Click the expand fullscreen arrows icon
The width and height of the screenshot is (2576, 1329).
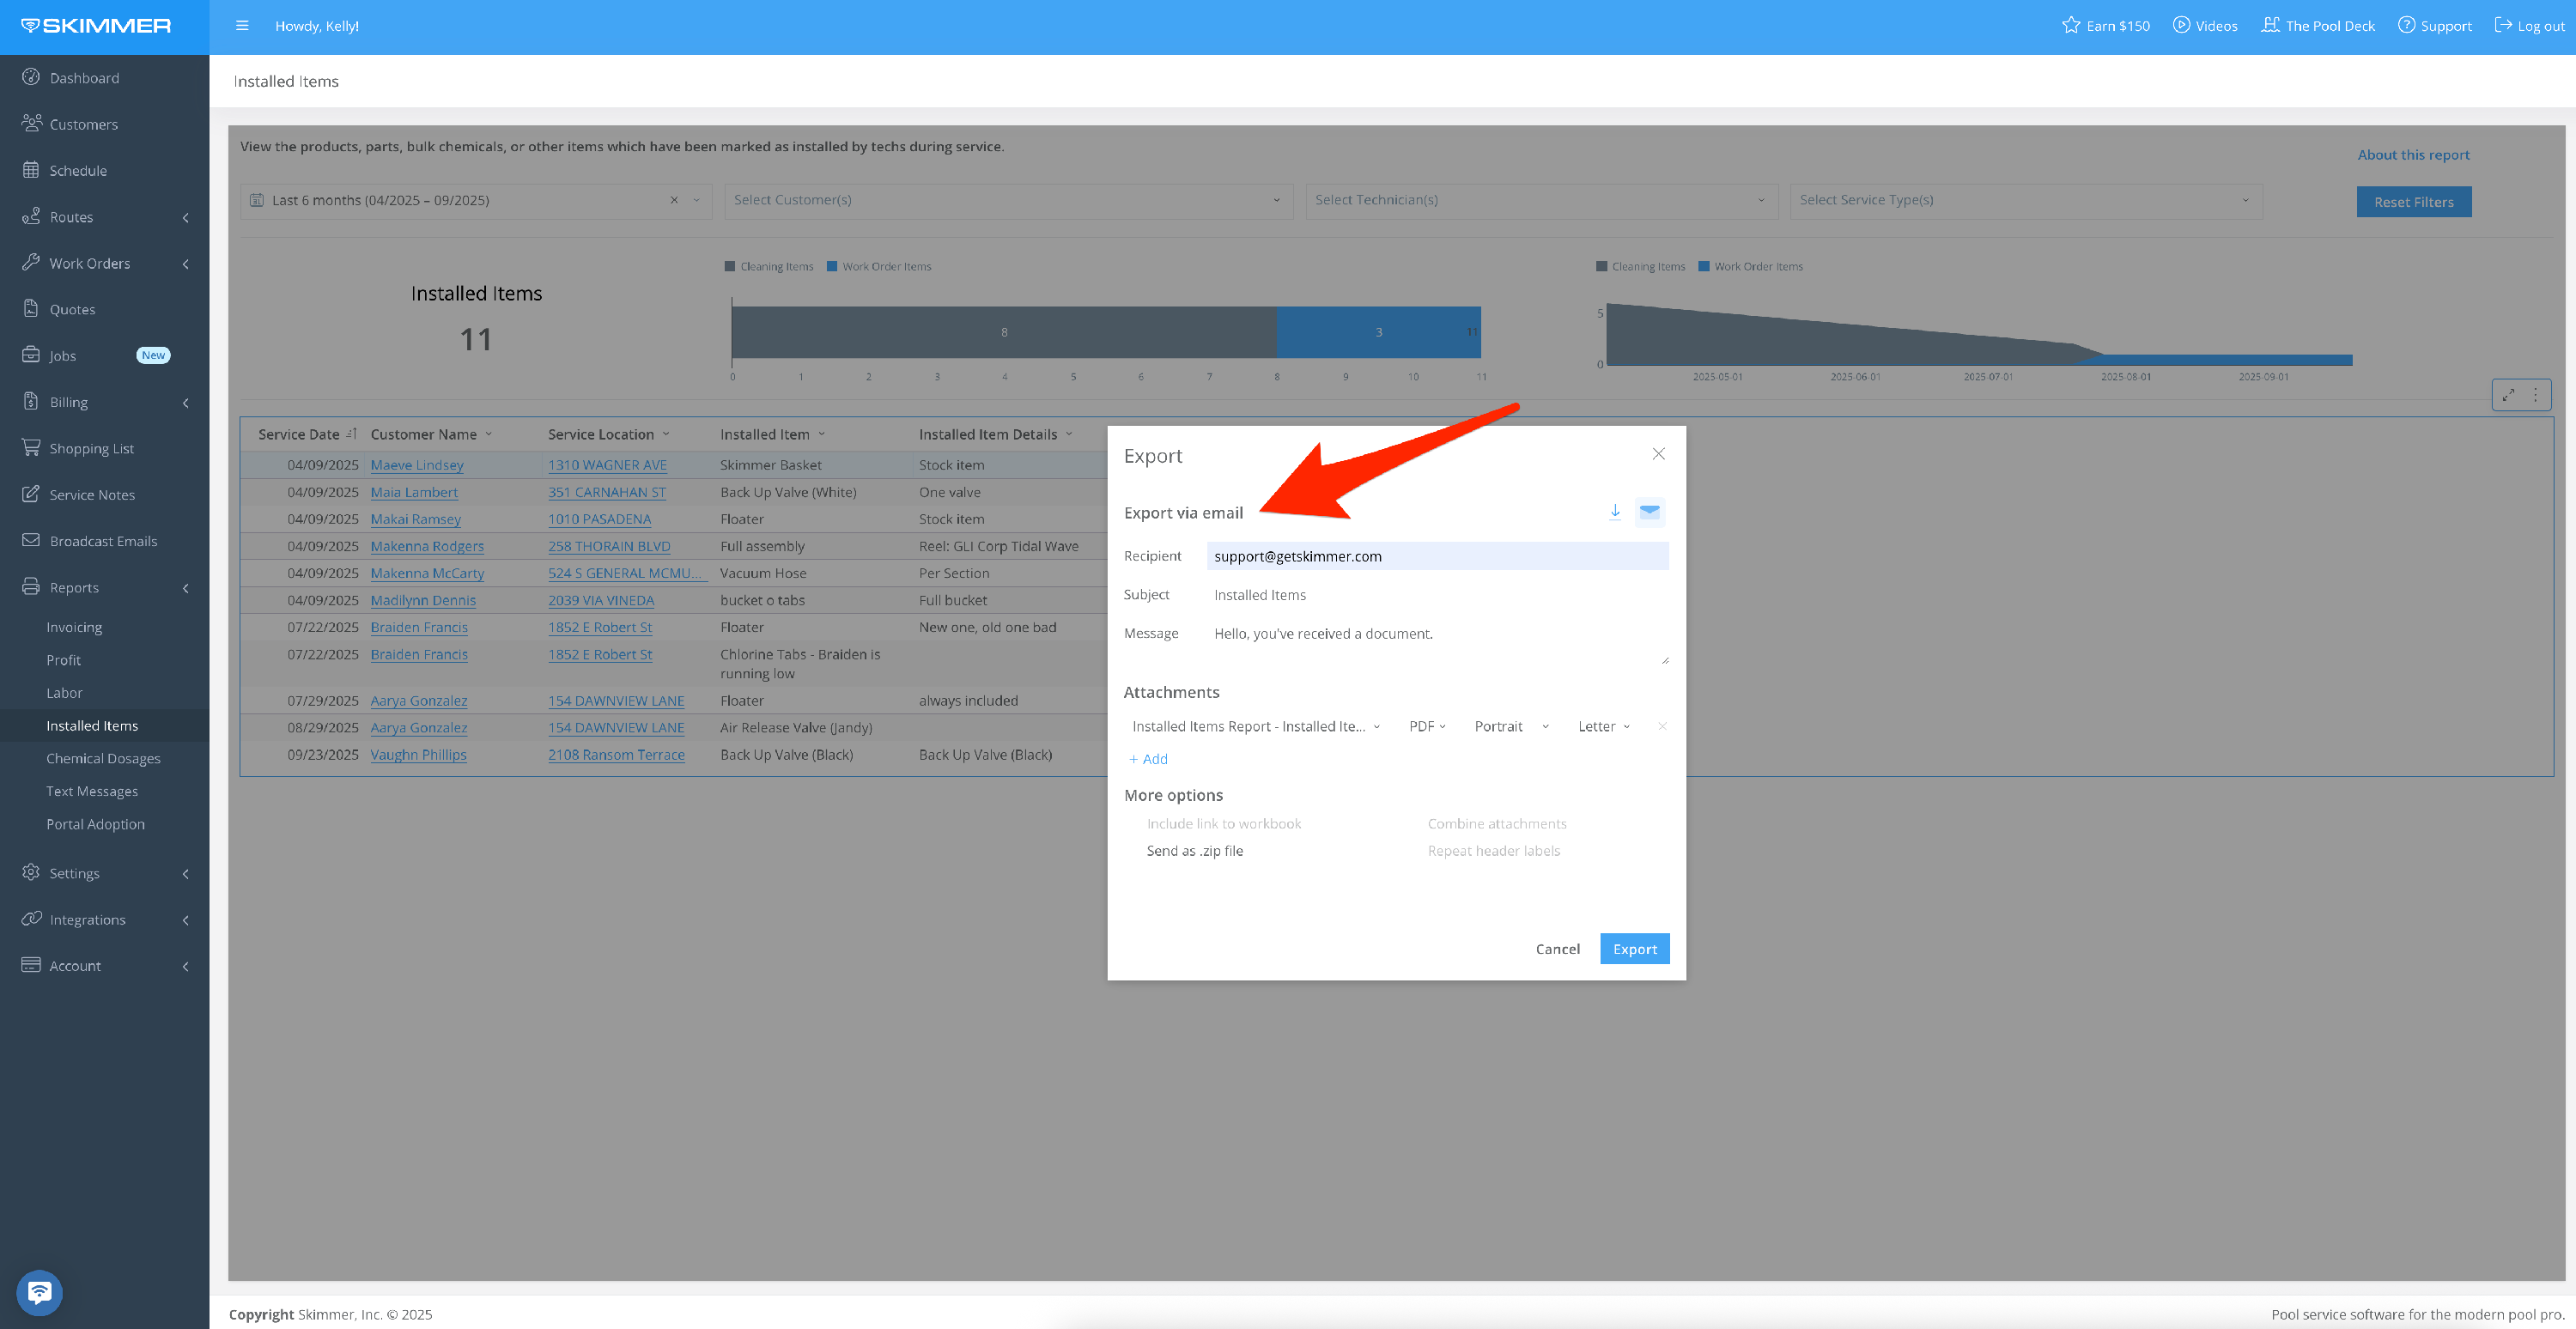(x=2508, y=395)
